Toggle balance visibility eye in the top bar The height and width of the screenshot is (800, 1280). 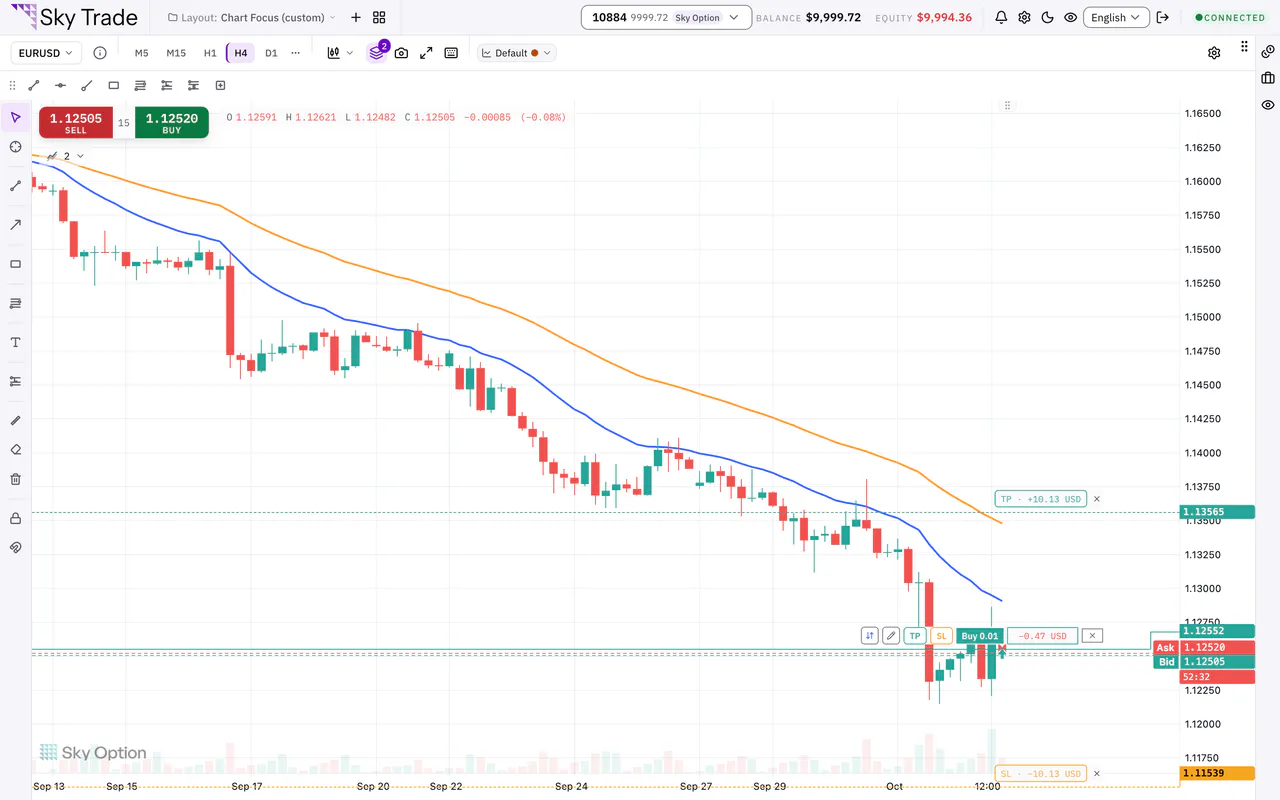point(1071,17)
